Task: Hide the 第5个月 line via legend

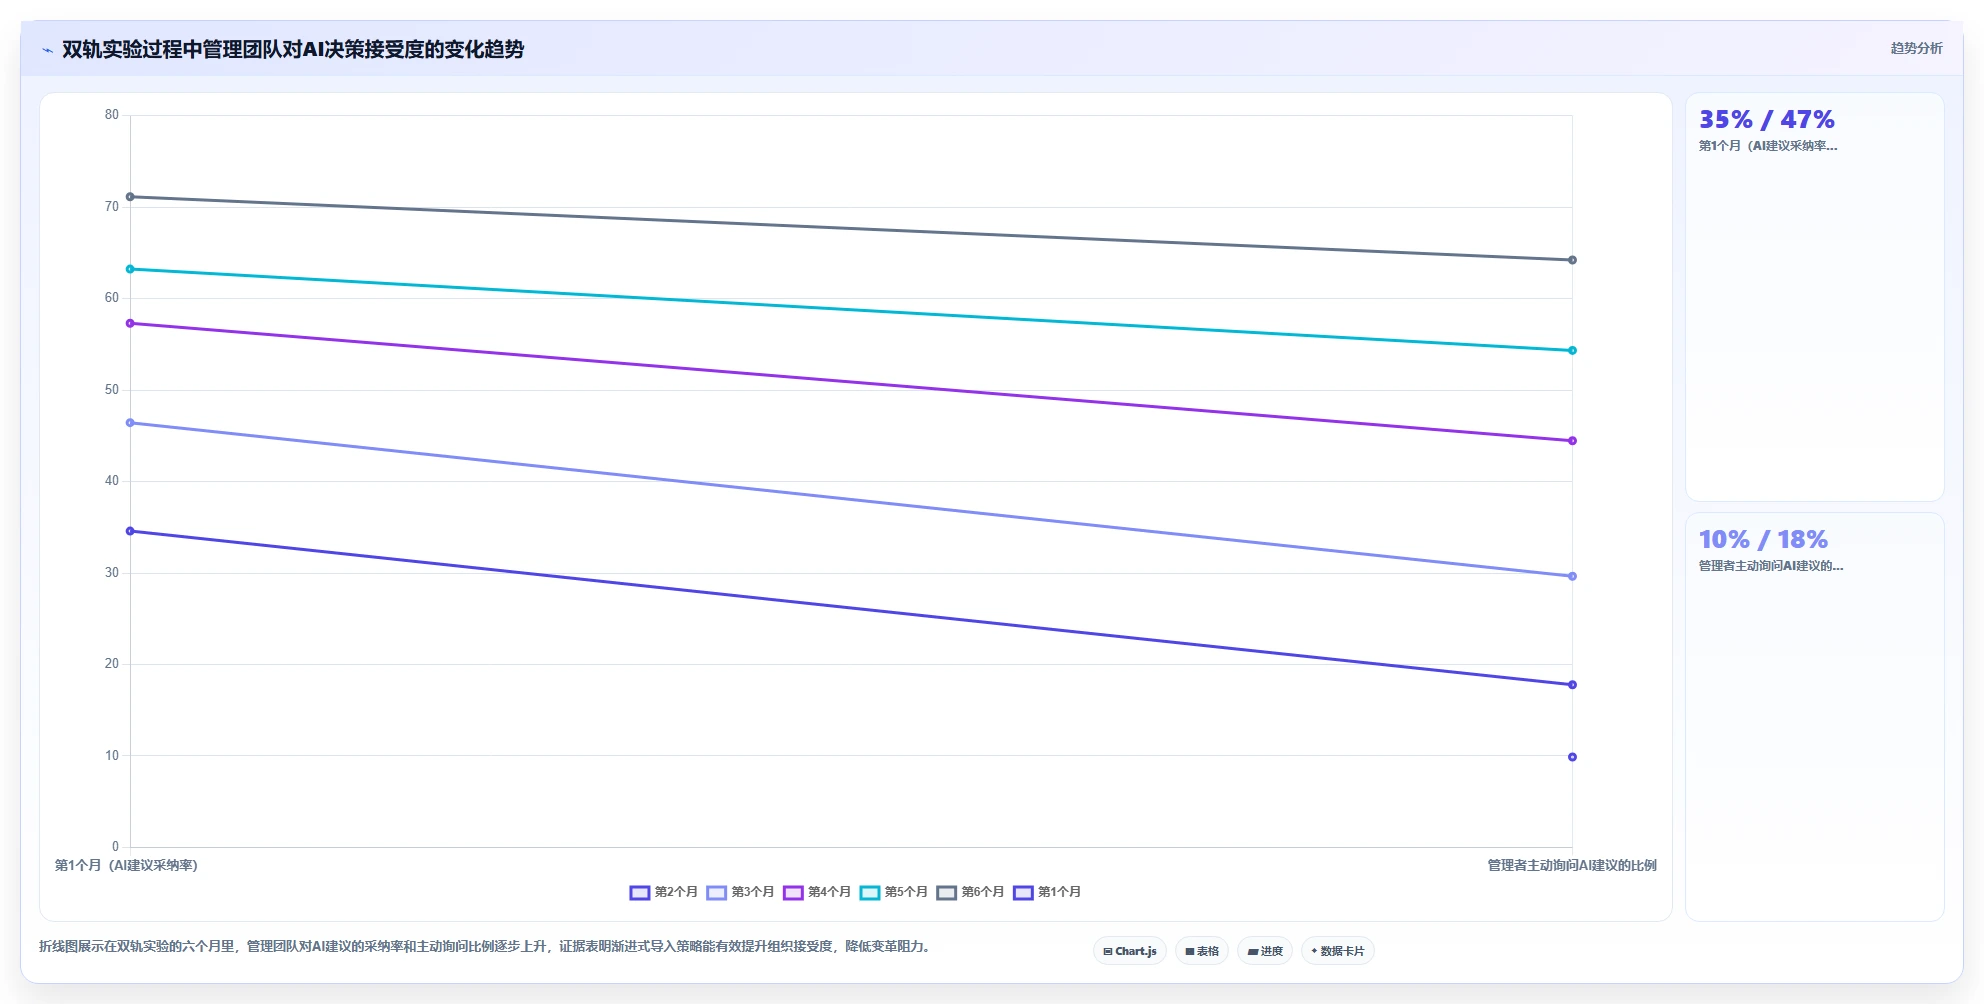Action: tap(894, 892)
